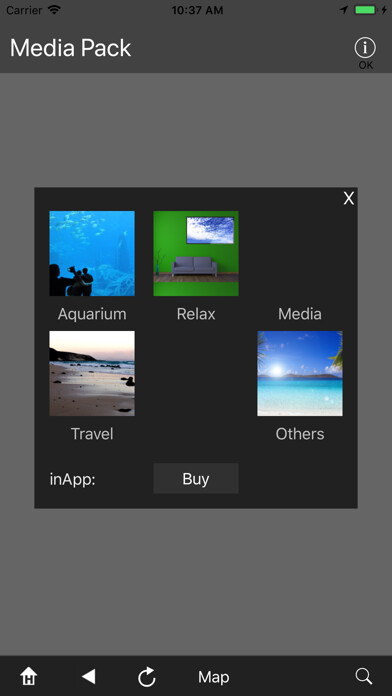Tap the OK text under info icon
Screen dimensions: 392x696
point(366,65)
